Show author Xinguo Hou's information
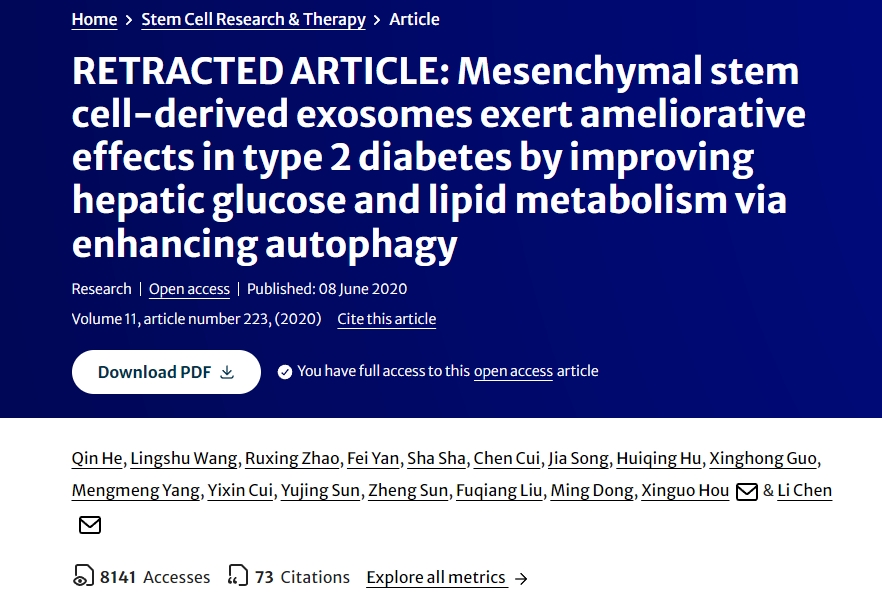 click(686, 491)
